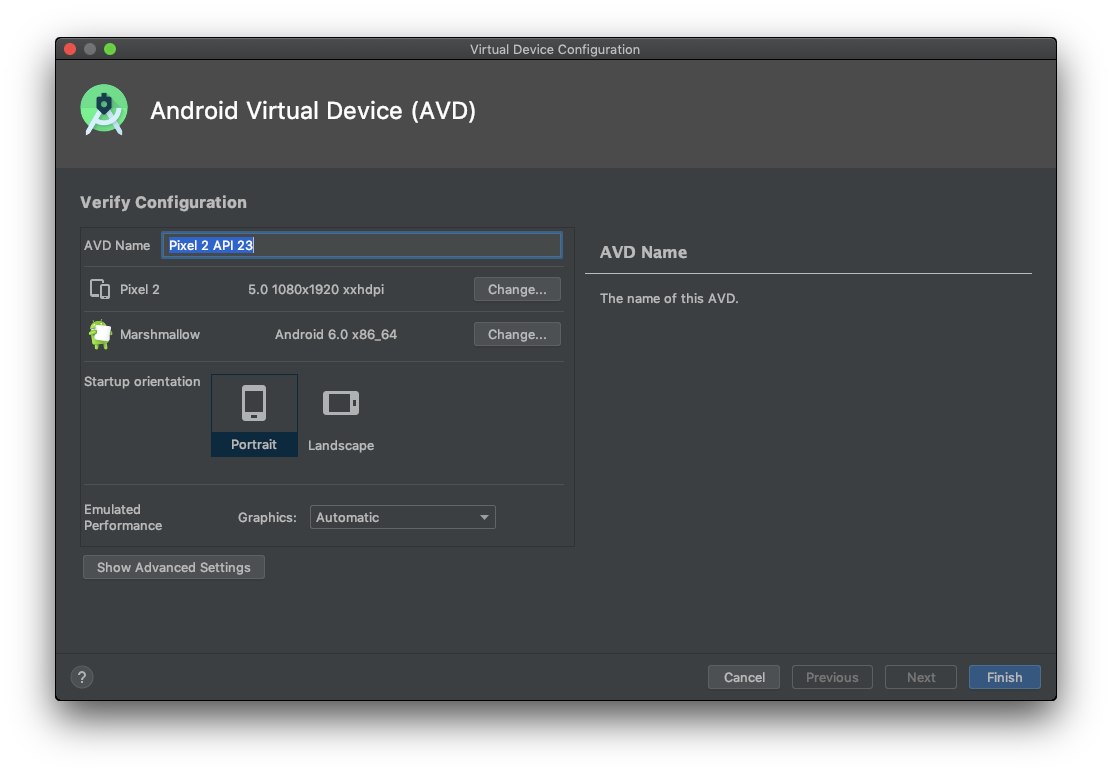1112x774 pixels.
Task: Click the 'Startup orientation' label
Action: point(142,382)
